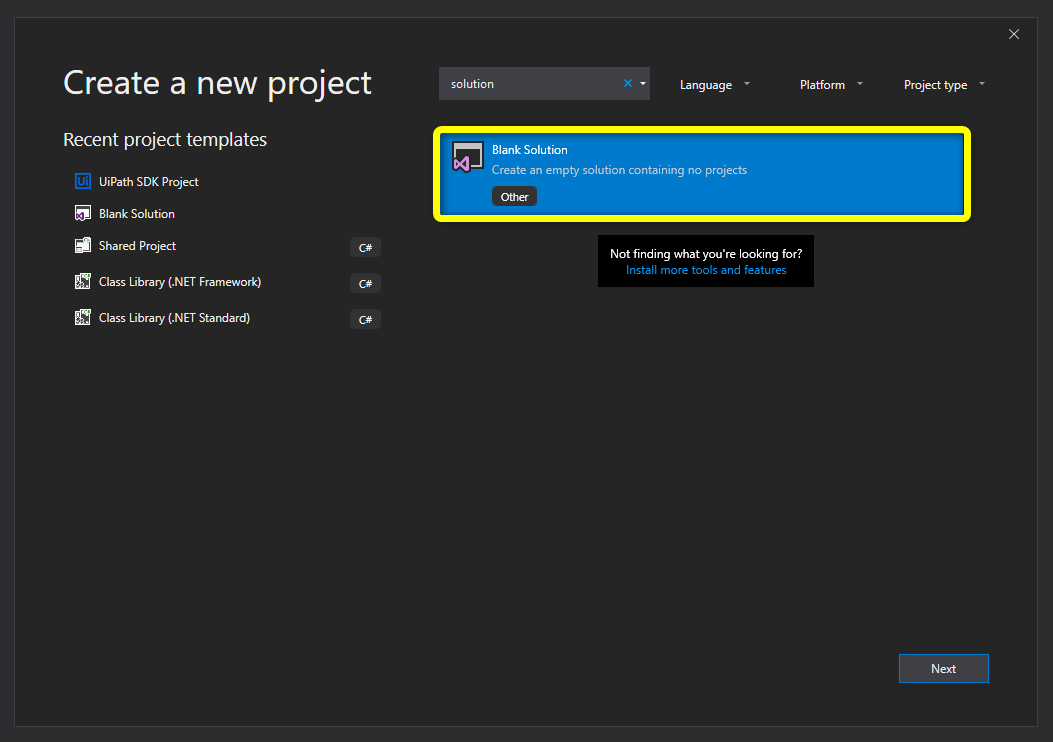Clear the search box using the X icon
Viewport: 1053px width, 742px height.
(626, 83)
